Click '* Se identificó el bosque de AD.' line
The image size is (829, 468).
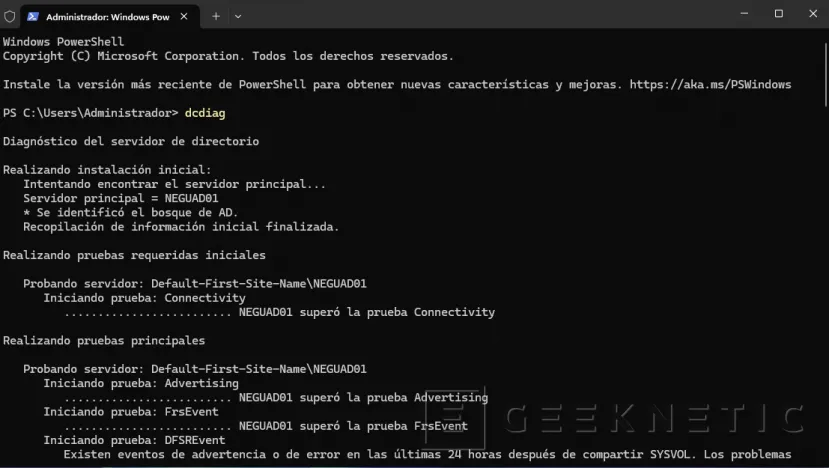pyautogui.click(x=131, y=213)
